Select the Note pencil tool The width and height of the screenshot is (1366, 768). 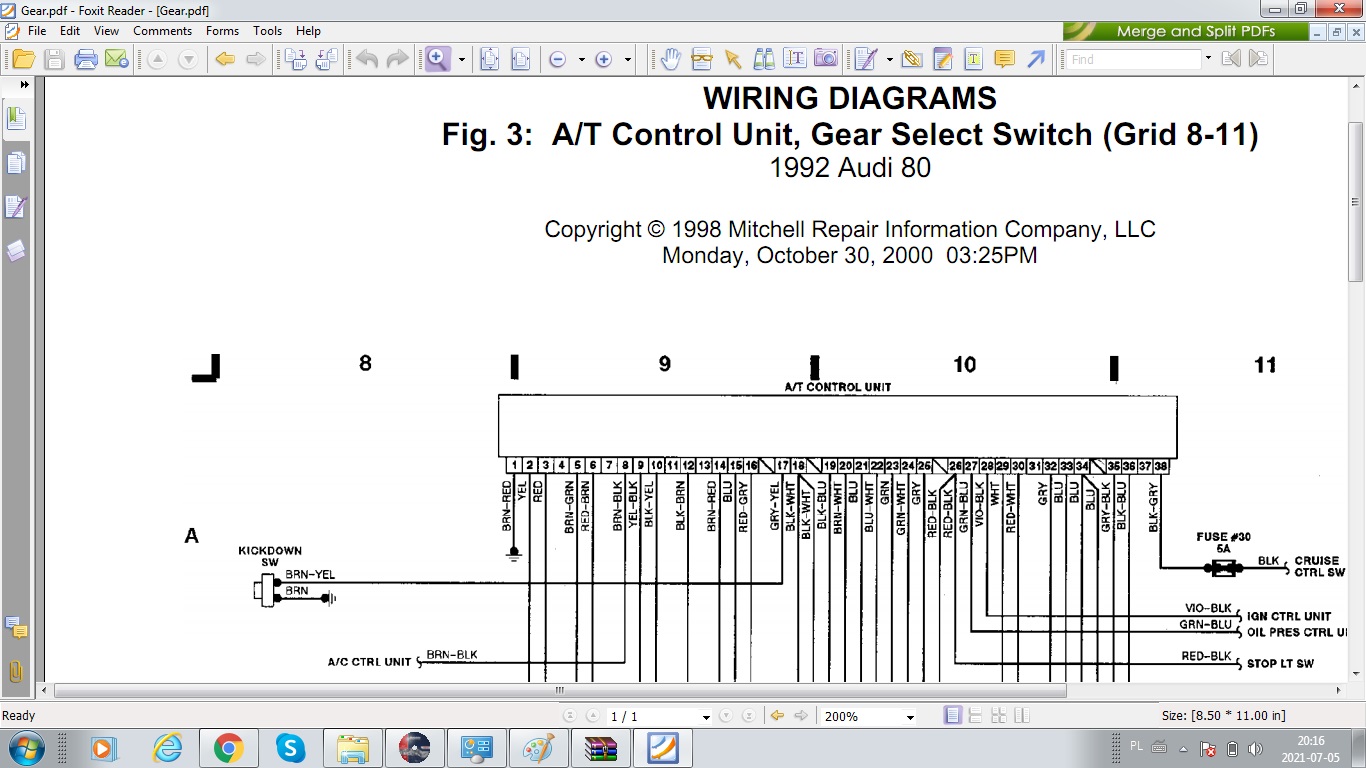pos(942,59)
